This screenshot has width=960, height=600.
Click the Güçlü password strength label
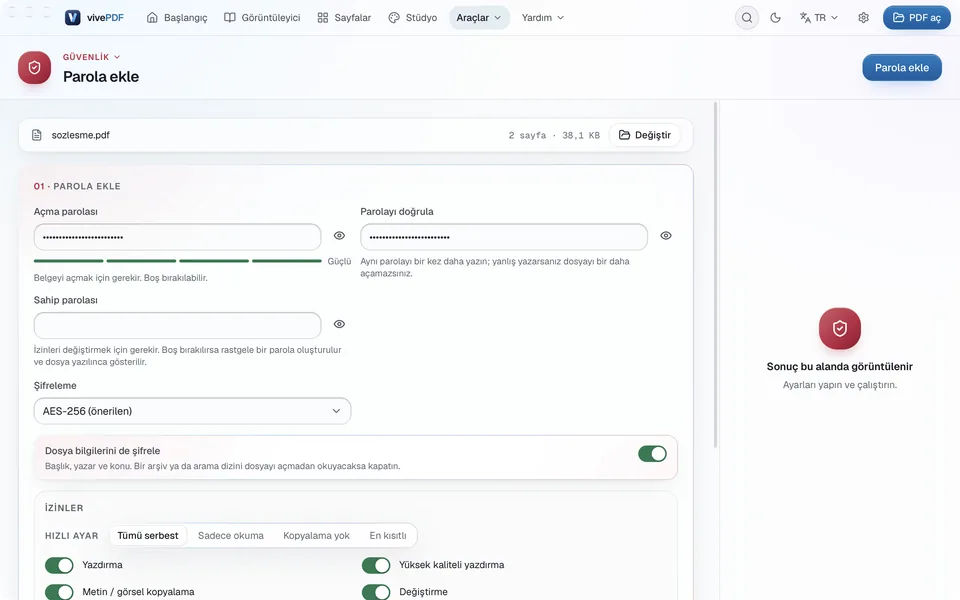(339, 261)
